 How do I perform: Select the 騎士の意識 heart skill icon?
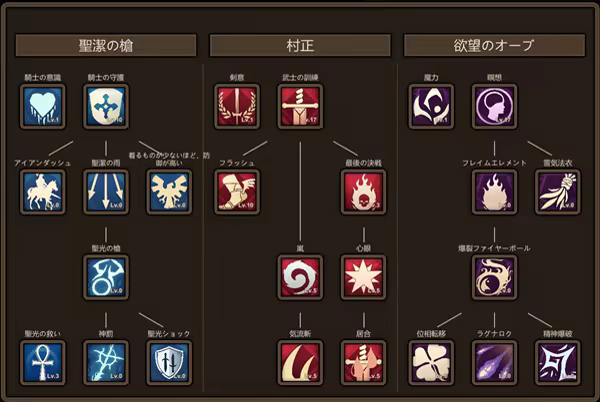pos(42,107)
